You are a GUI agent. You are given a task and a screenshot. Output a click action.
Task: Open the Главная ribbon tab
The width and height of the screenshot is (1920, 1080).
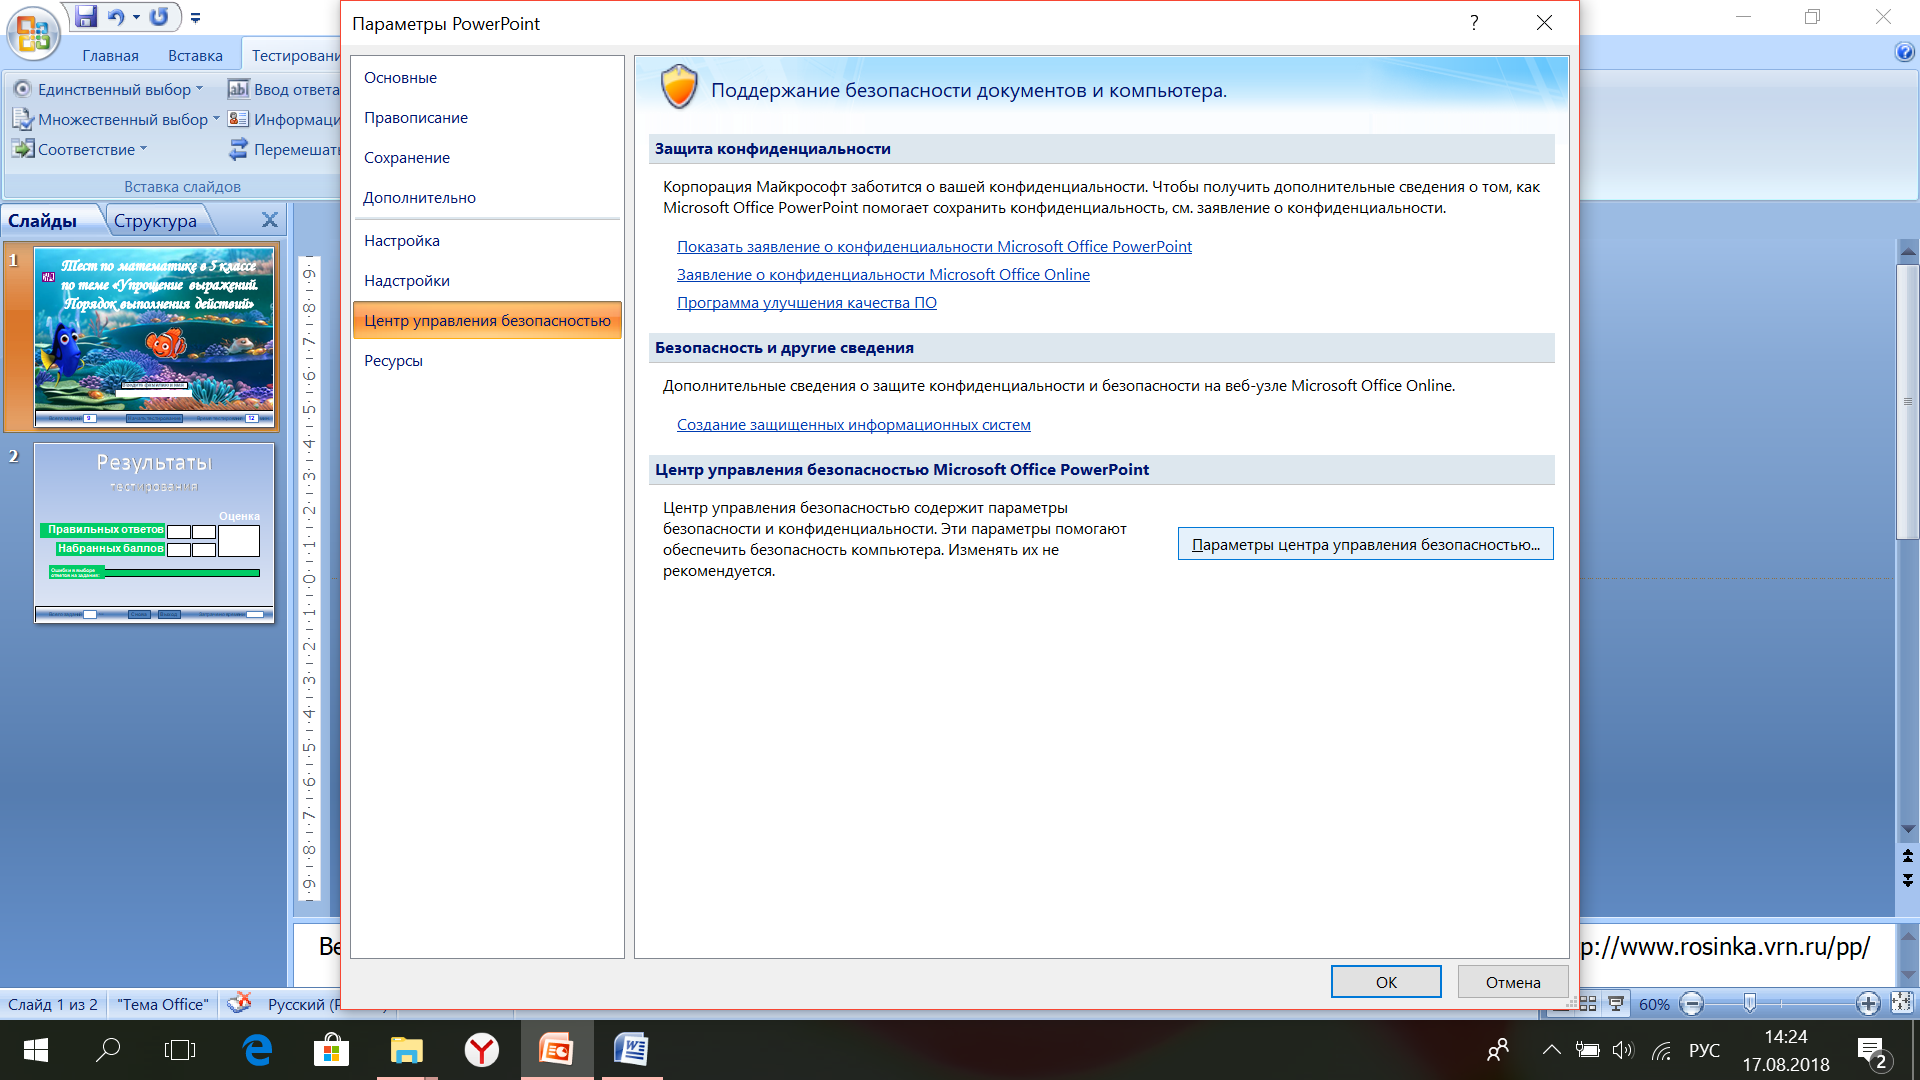coord(110,56)
